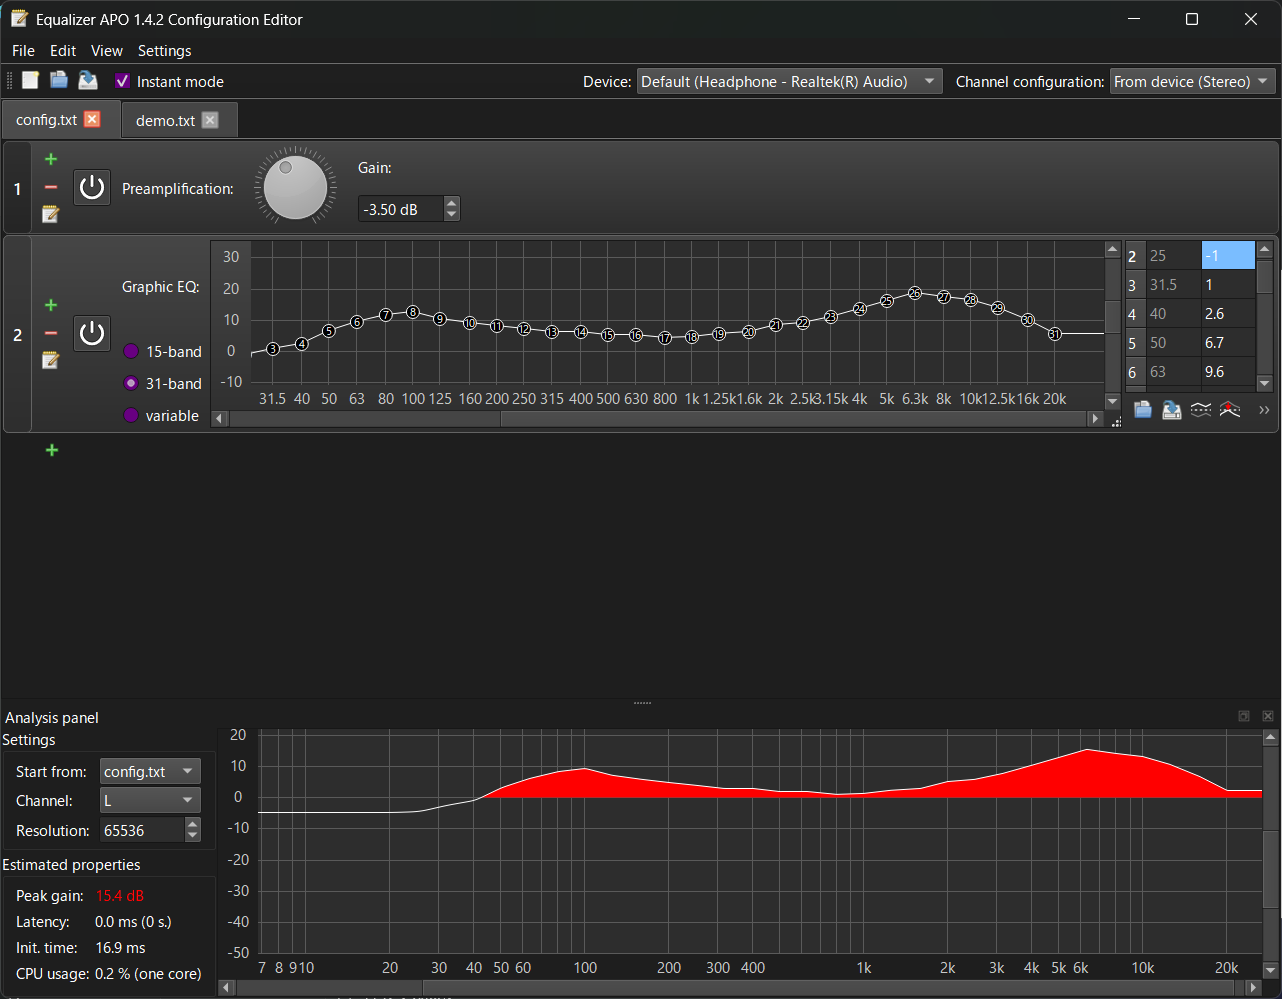Select the 2.6 gain cell in table
This screenshot has height=999, width=1282.
point(1228,314)
